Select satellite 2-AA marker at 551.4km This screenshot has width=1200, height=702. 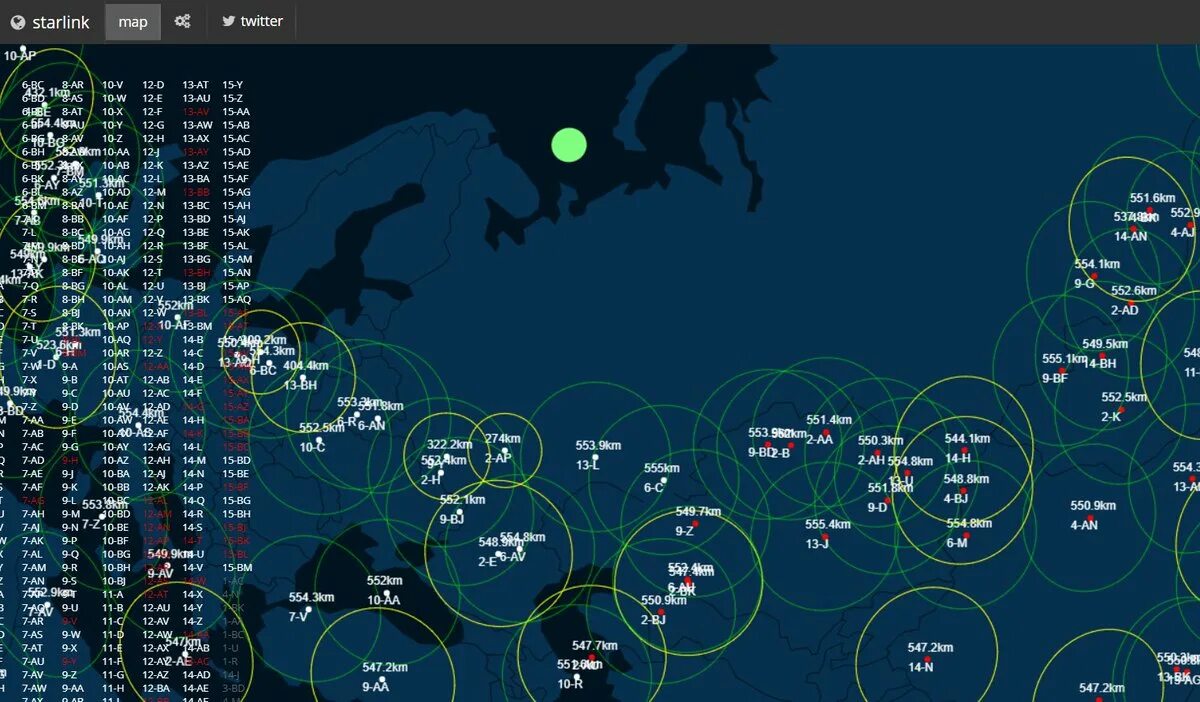827,432
